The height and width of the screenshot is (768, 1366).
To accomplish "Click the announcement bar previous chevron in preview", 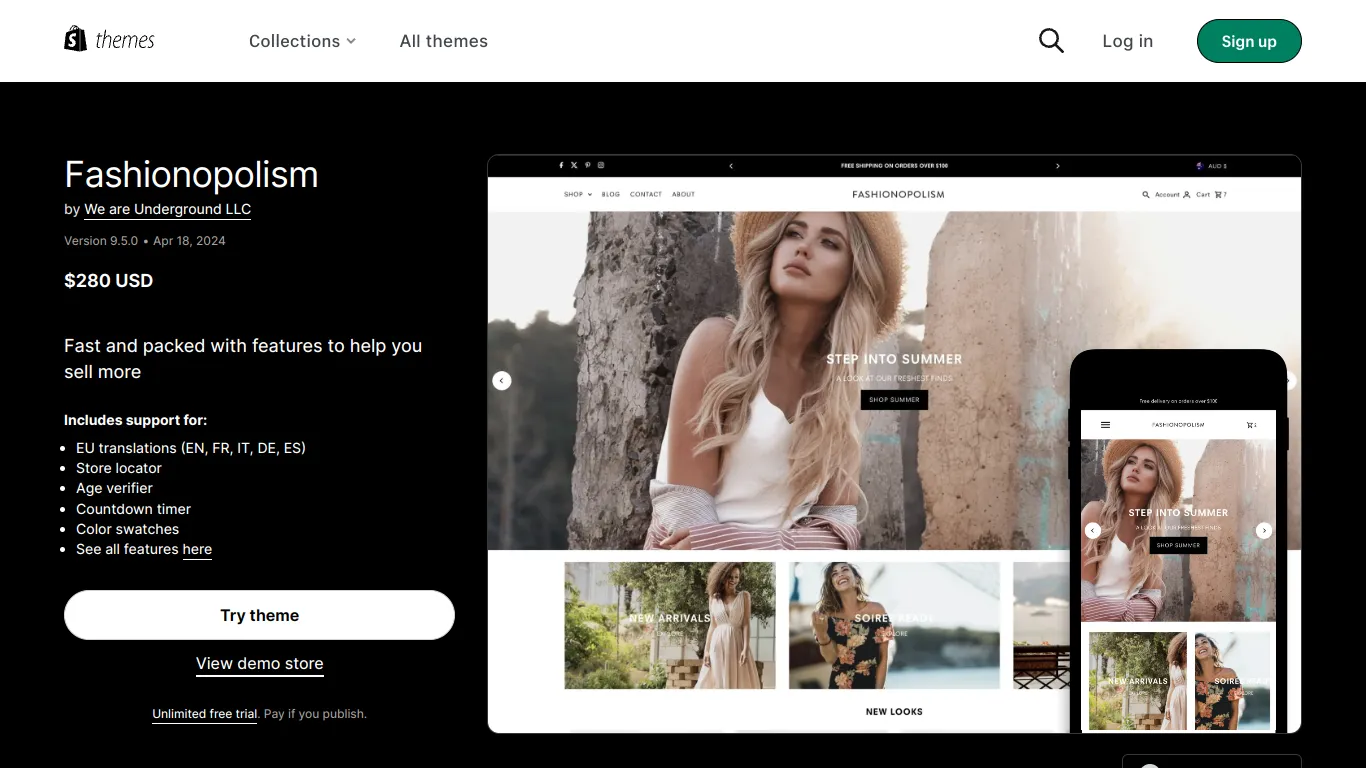I will click(731, 166).
